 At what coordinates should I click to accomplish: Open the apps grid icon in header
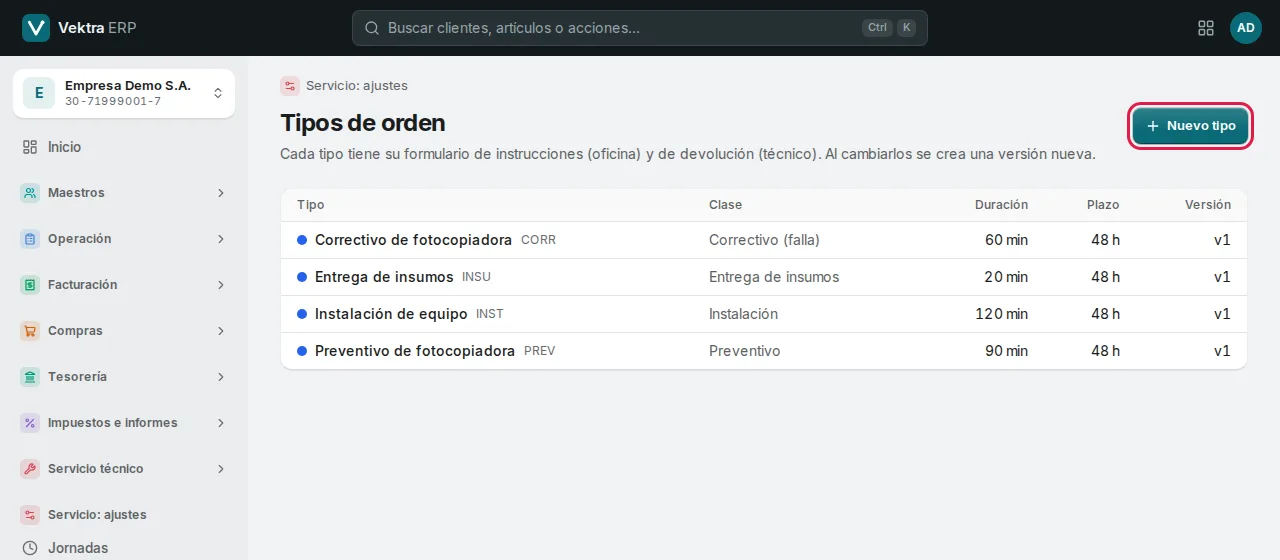click(x=1206, y=28)
